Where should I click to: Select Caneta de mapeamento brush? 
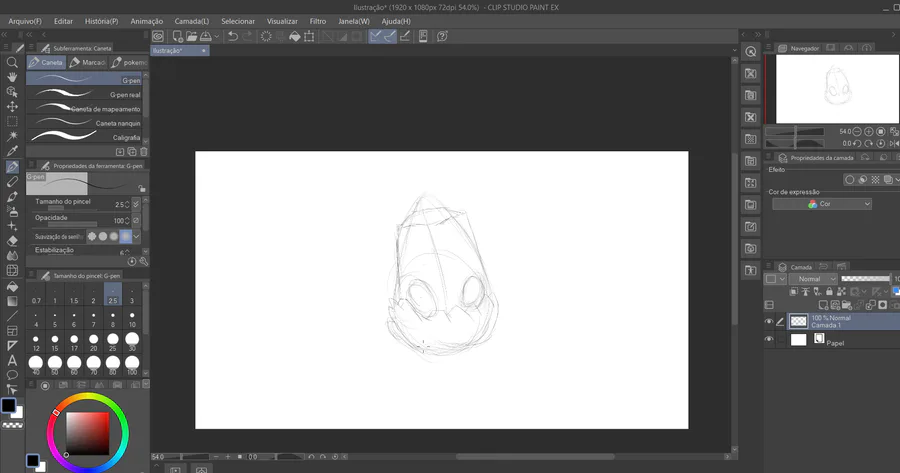pos(84,108)
